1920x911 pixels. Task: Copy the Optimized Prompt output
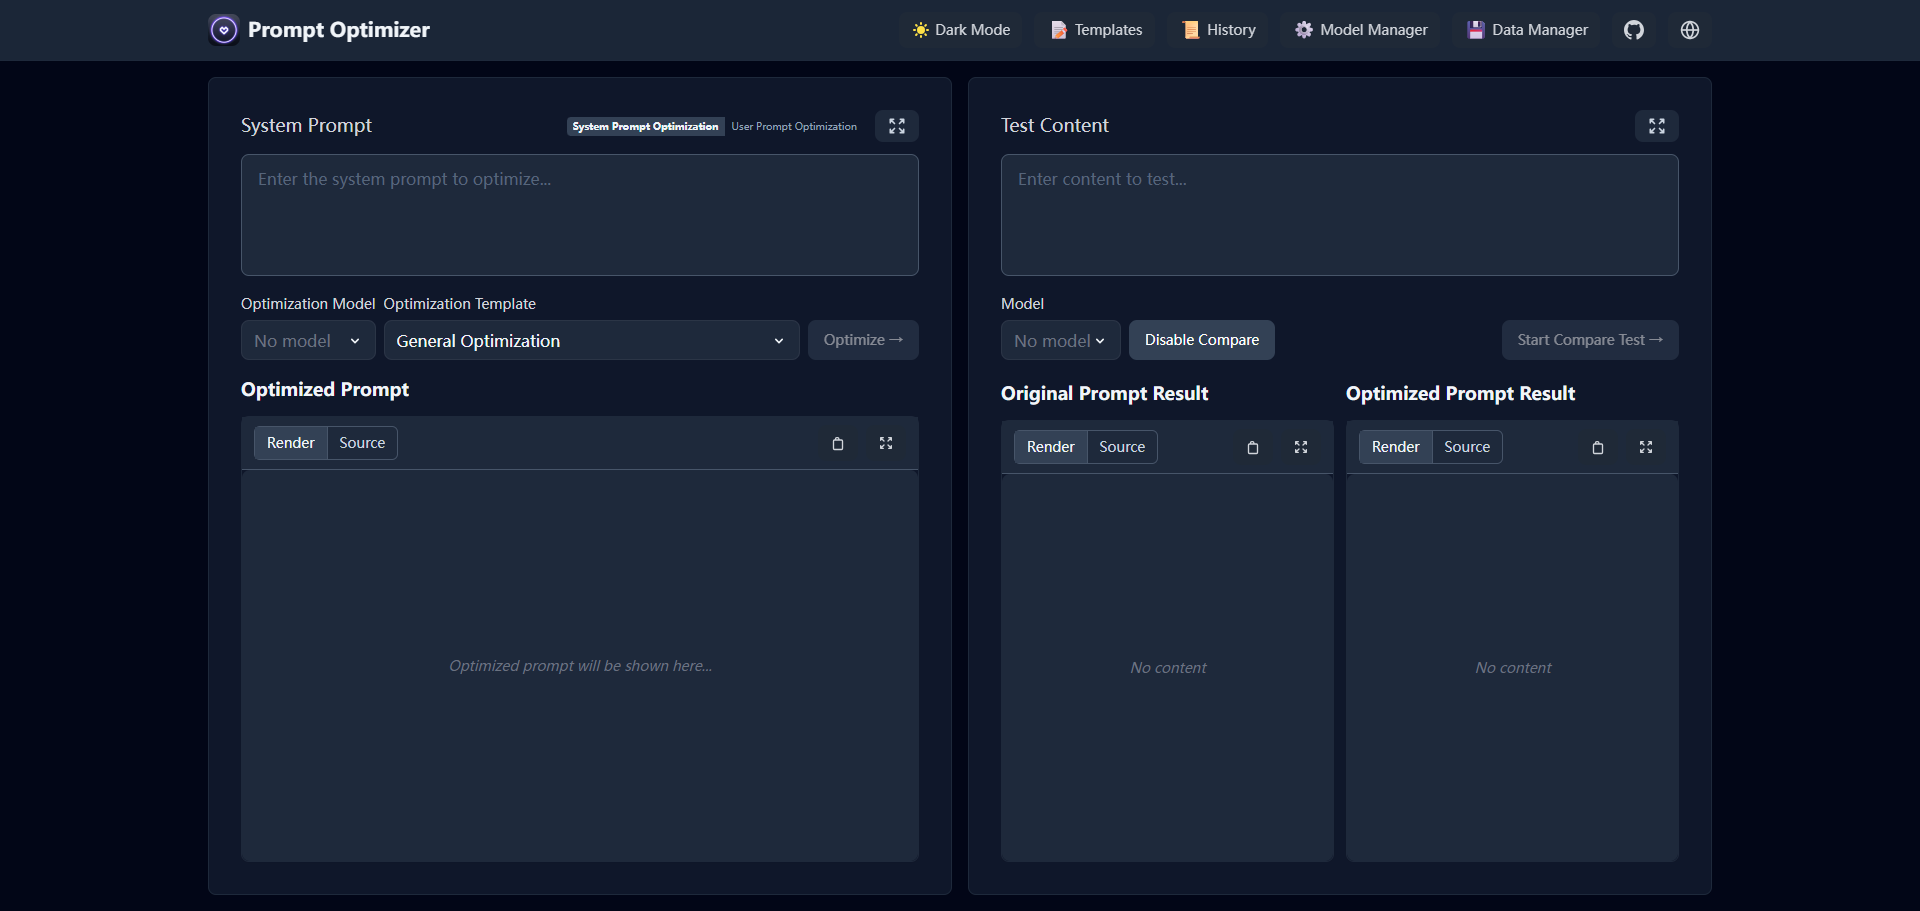click(x=838, y=443)
